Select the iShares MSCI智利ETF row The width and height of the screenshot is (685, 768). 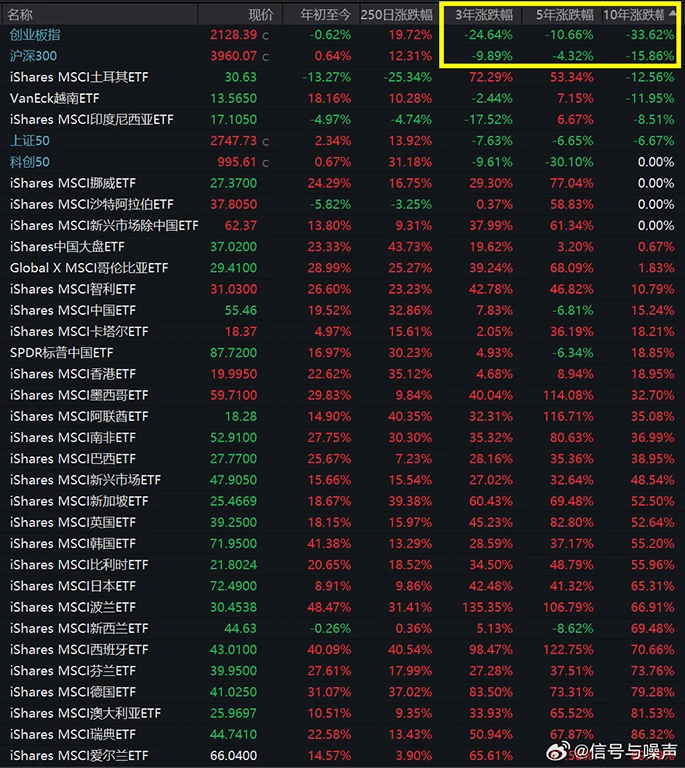click(342, 289)
